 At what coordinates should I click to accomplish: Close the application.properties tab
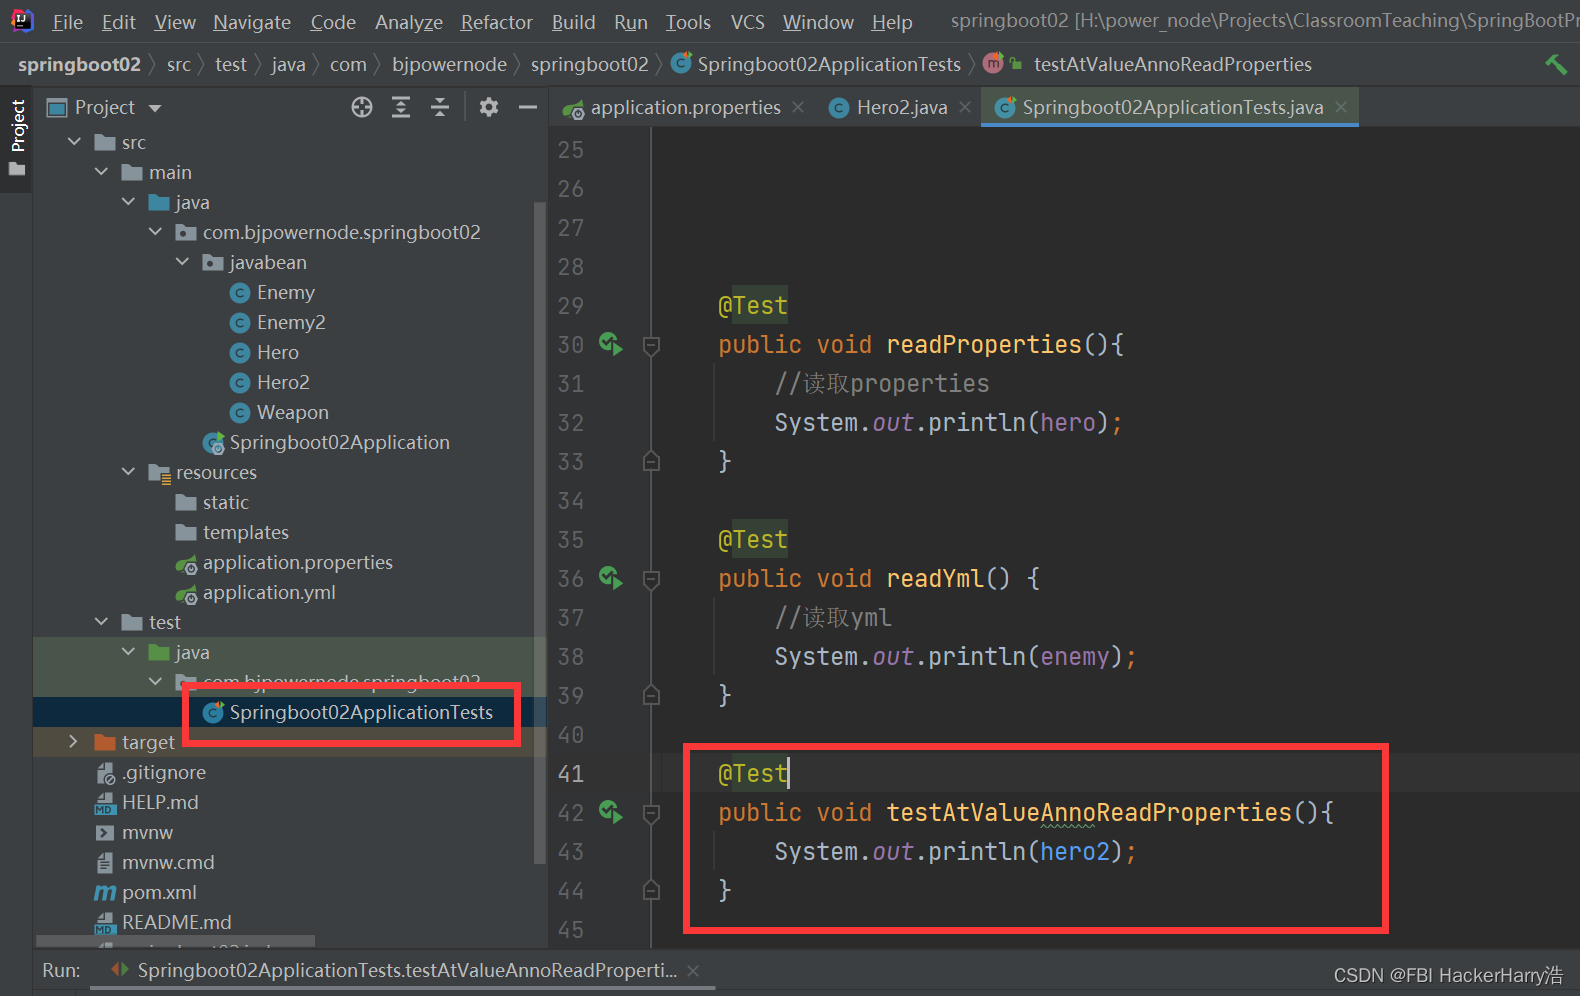point(798,107)
